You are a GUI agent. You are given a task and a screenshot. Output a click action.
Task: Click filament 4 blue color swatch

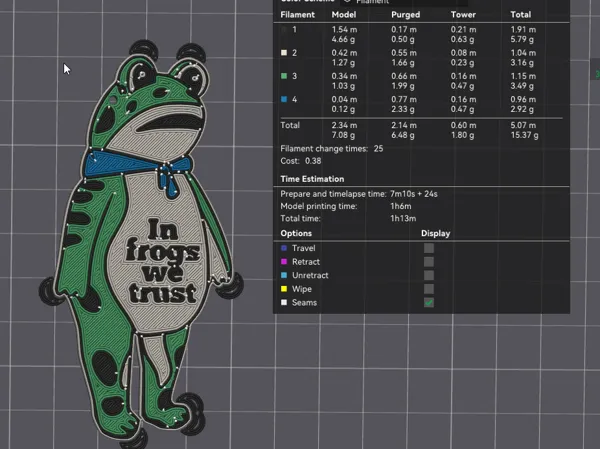(x=284, y=100)
